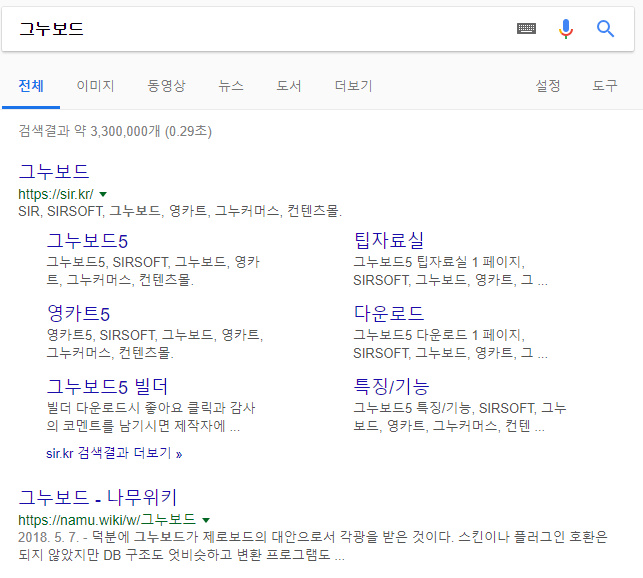
Task: Click the SIR, SIRSOFT description snippet
Action: (x=180, y=211)
